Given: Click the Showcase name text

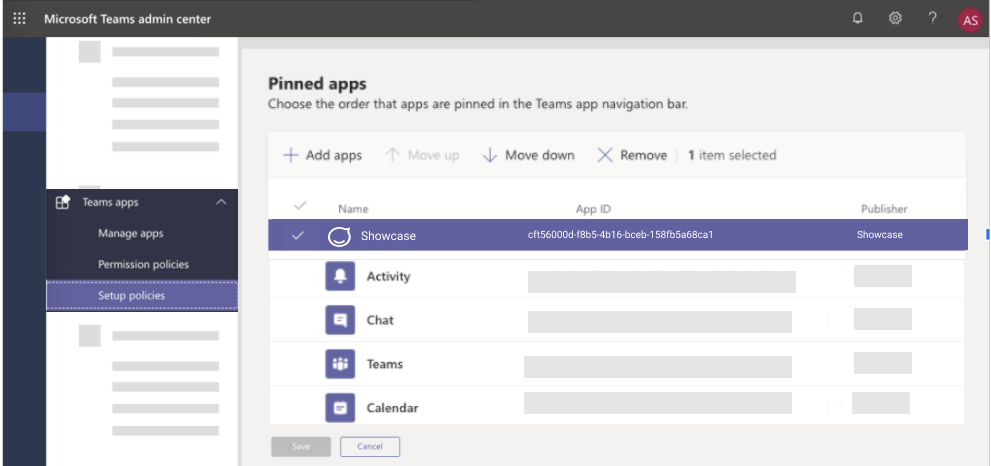Looking at the screenshot, I should pyautogui.click(x=388, y=236).
